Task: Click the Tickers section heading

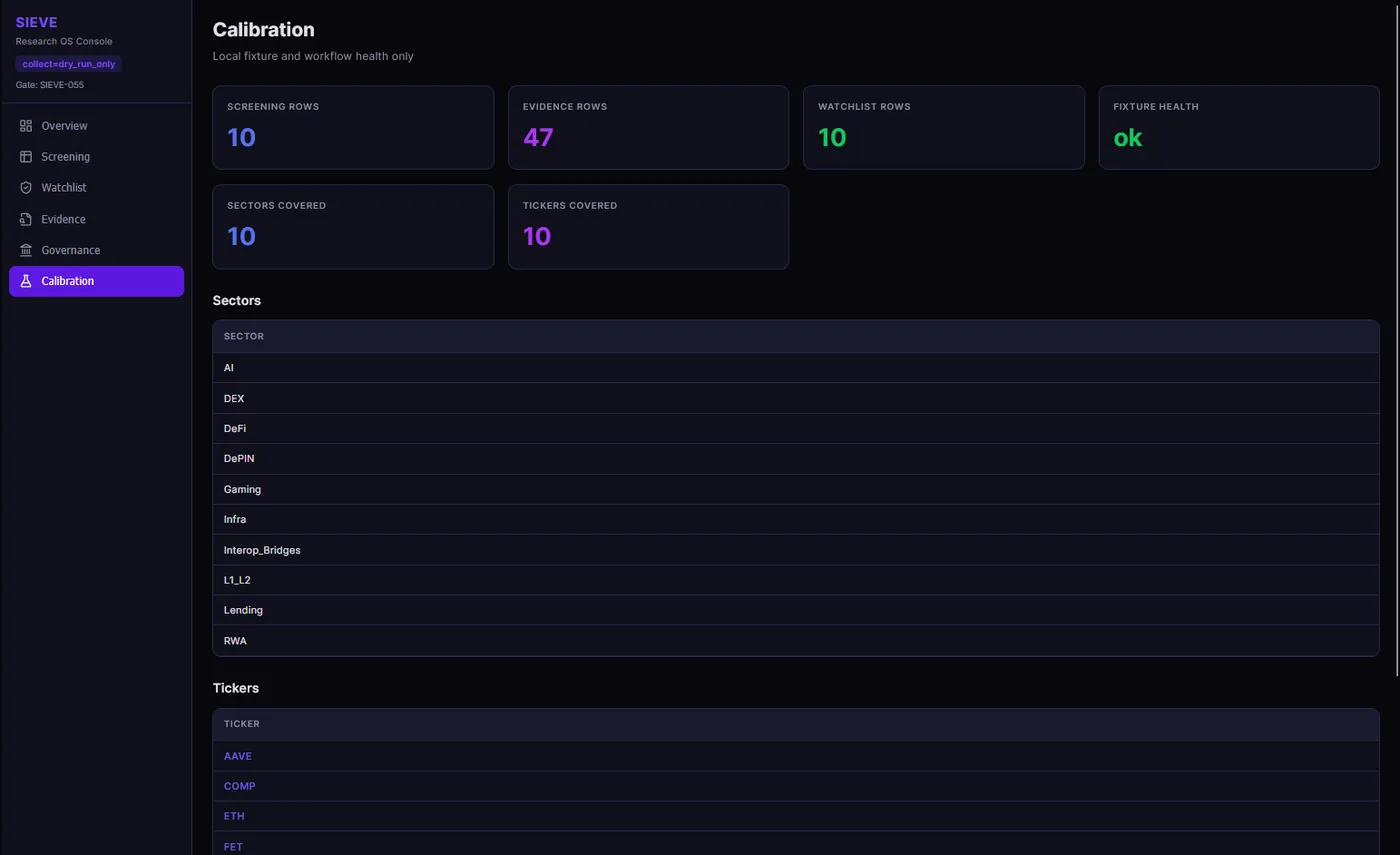Action: pos(236,688)
